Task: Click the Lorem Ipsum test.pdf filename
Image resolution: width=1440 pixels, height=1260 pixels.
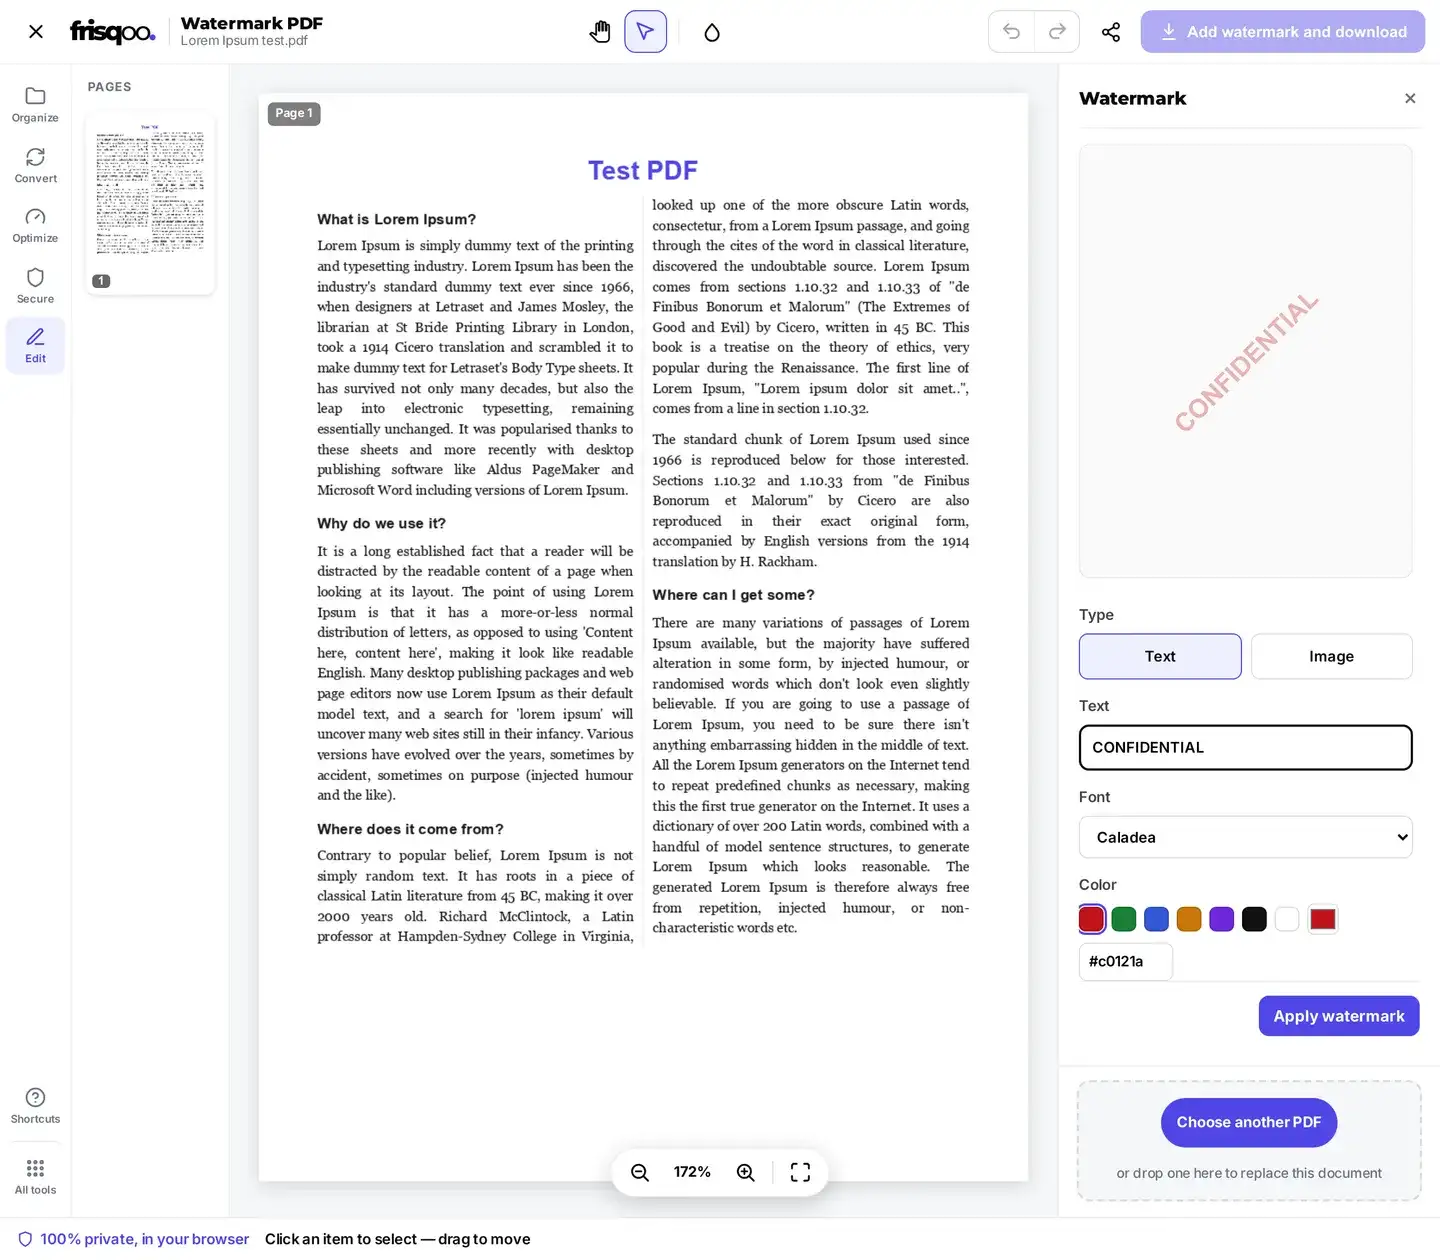Action: (x=244, y=41)
